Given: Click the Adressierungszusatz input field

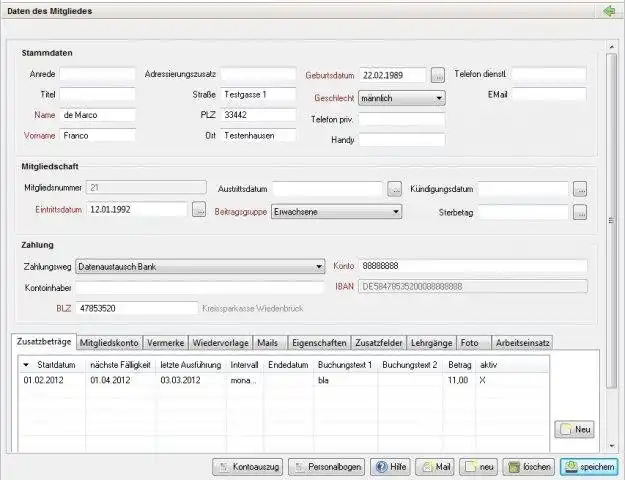Looking at the screenshot, I should pyautogui.click(x=258, y=74).
